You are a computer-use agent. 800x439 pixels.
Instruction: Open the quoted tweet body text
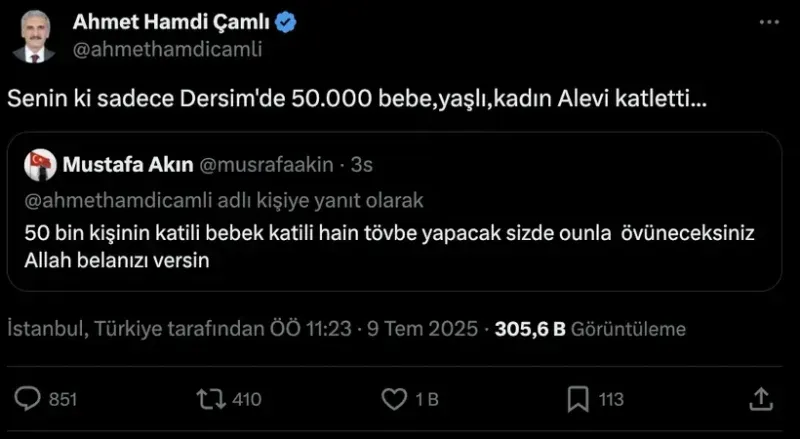pos(388,245)
